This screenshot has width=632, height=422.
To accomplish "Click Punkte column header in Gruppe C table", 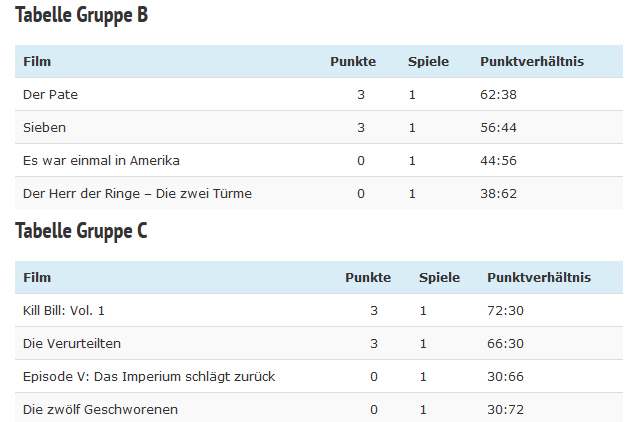I will click(x=368, y=278).
